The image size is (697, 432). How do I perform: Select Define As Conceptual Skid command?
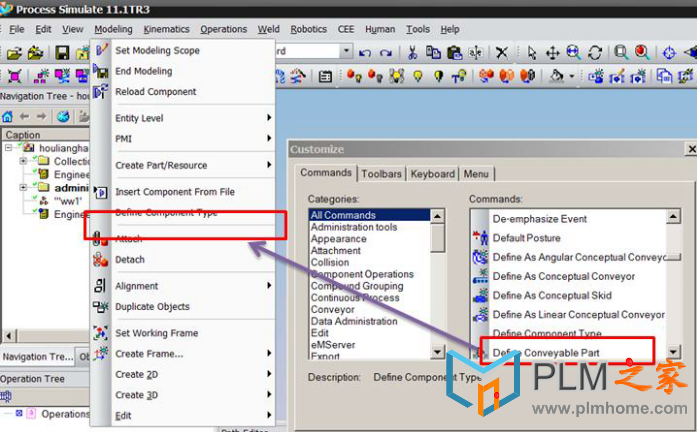[552, 296]
